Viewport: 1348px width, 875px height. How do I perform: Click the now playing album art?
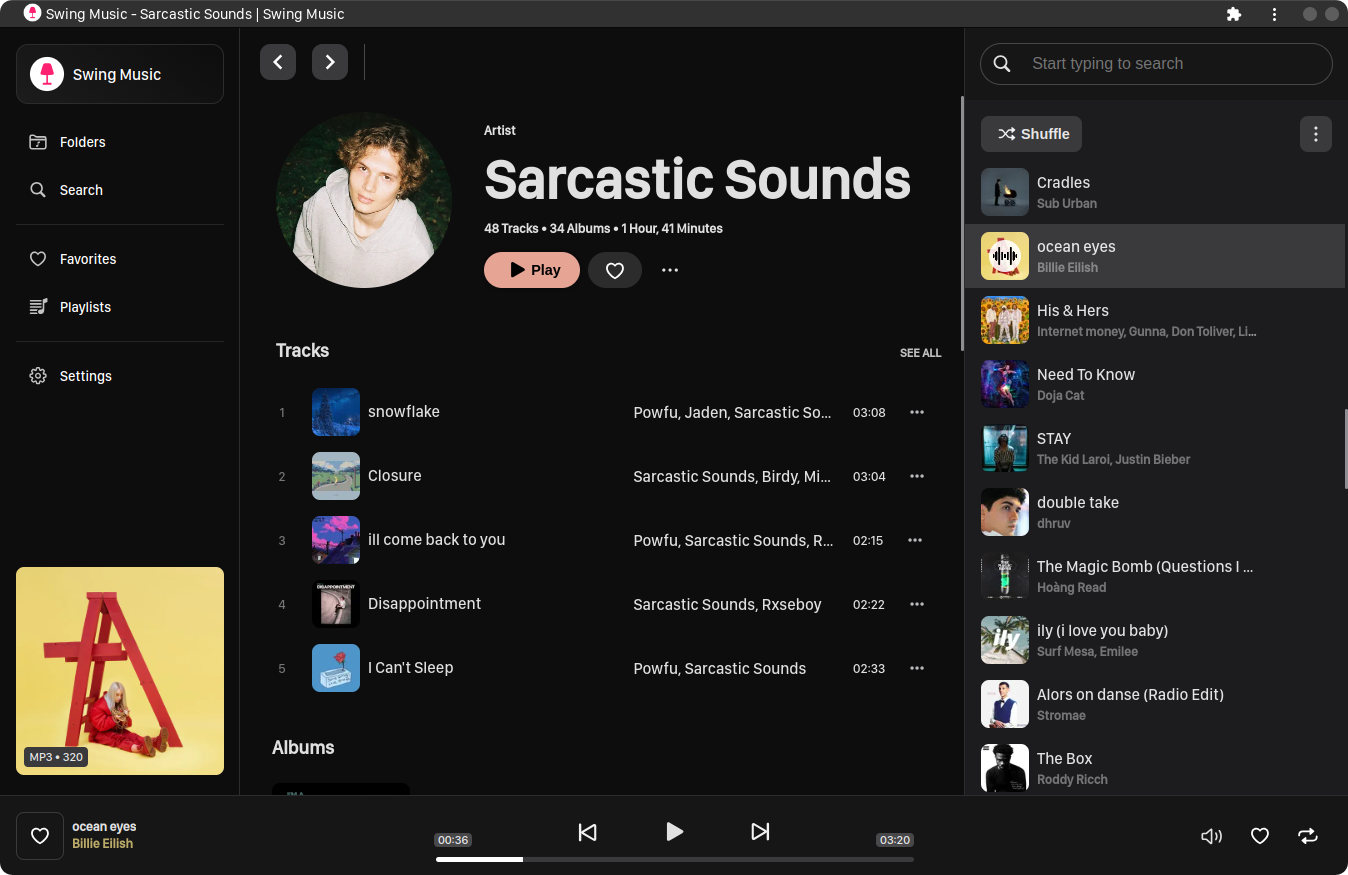(120, 671)
